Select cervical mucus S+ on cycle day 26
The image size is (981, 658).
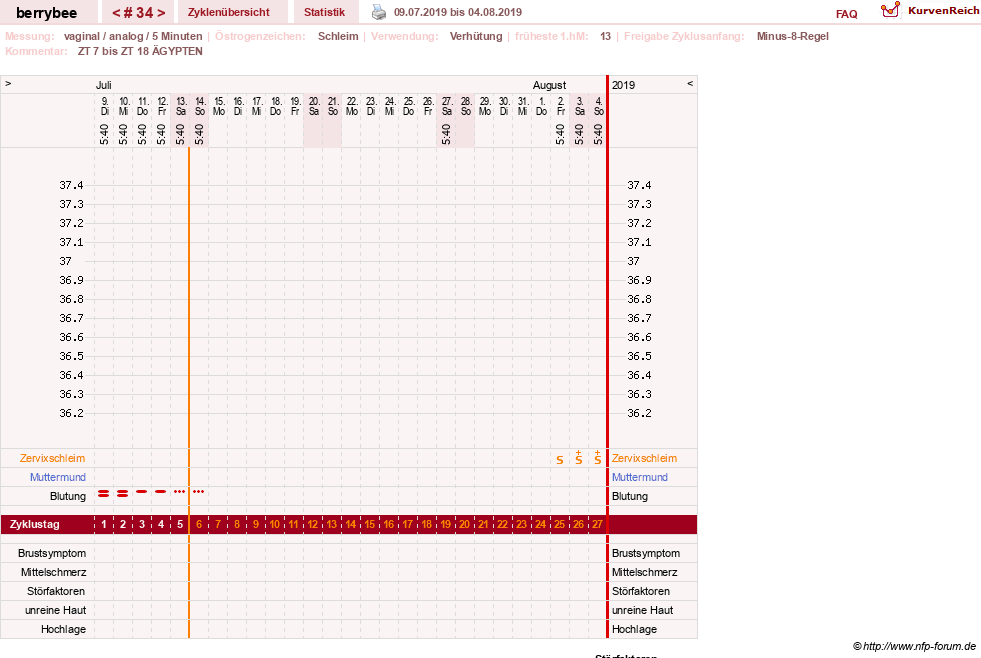[579, 458]
